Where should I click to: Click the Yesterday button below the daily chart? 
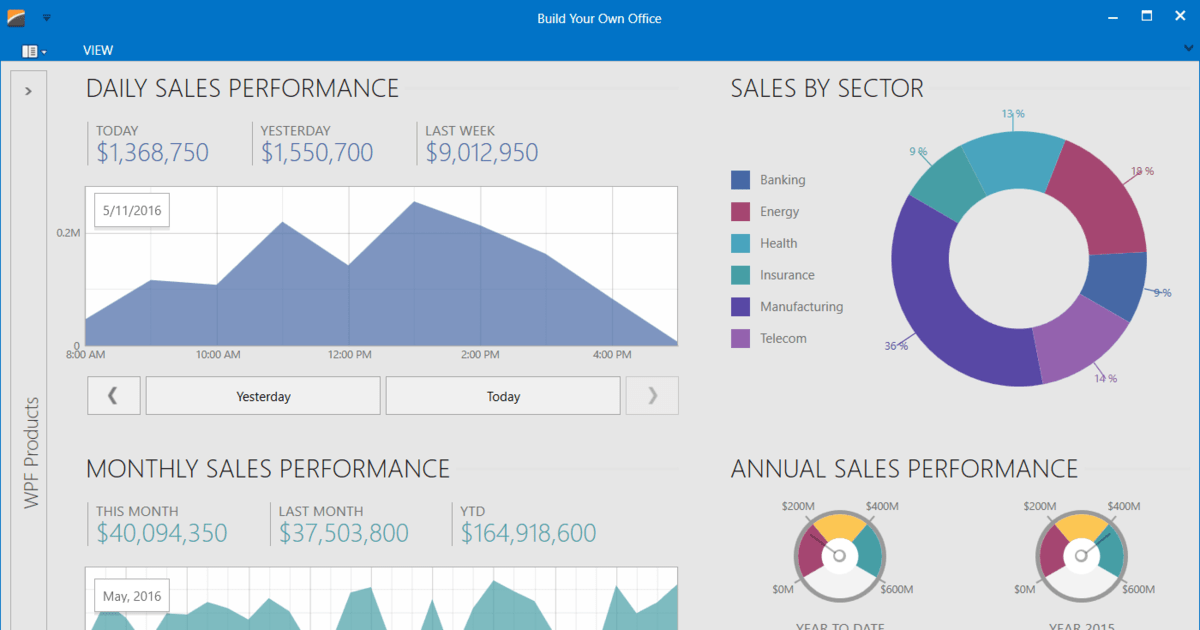(262, 395)
